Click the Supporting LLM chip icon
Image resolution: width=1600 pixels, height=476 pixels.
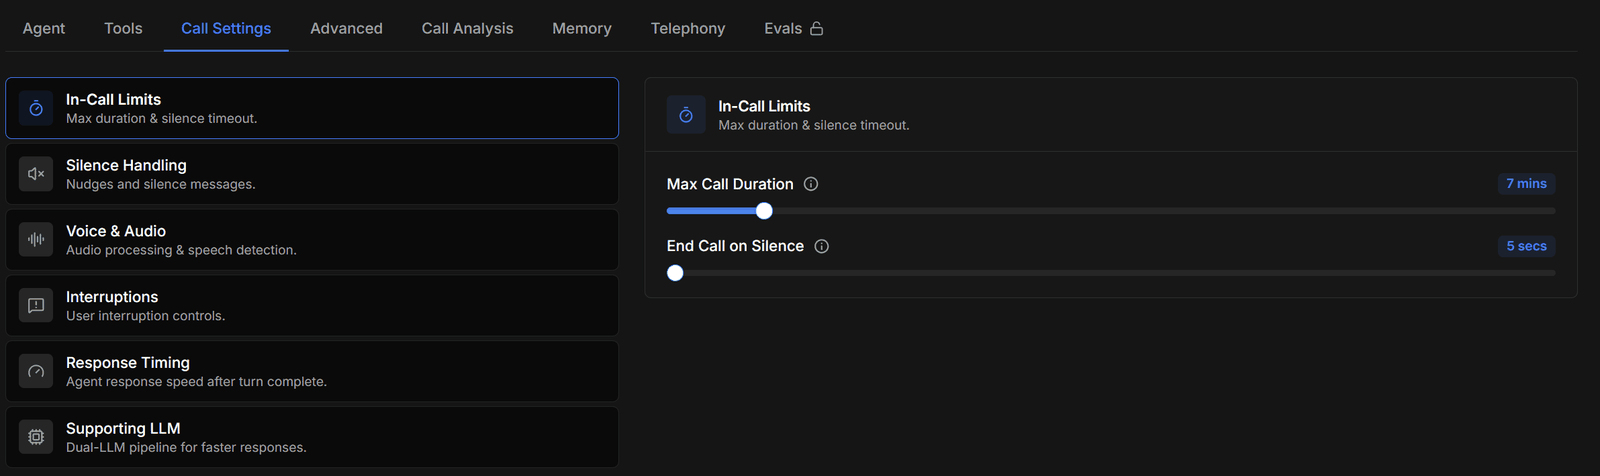(36, 437)
